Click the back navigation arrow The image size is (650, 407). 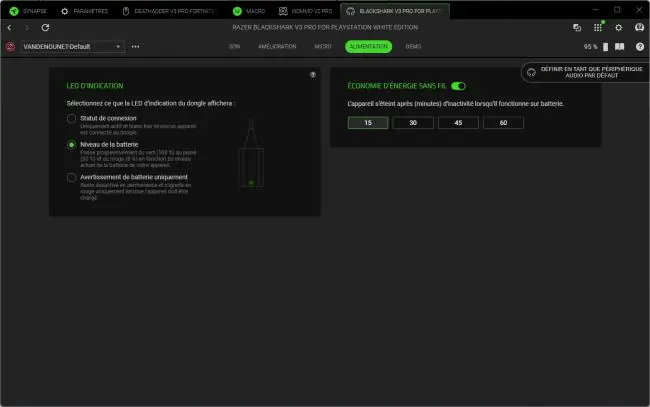tap(9, 28)
